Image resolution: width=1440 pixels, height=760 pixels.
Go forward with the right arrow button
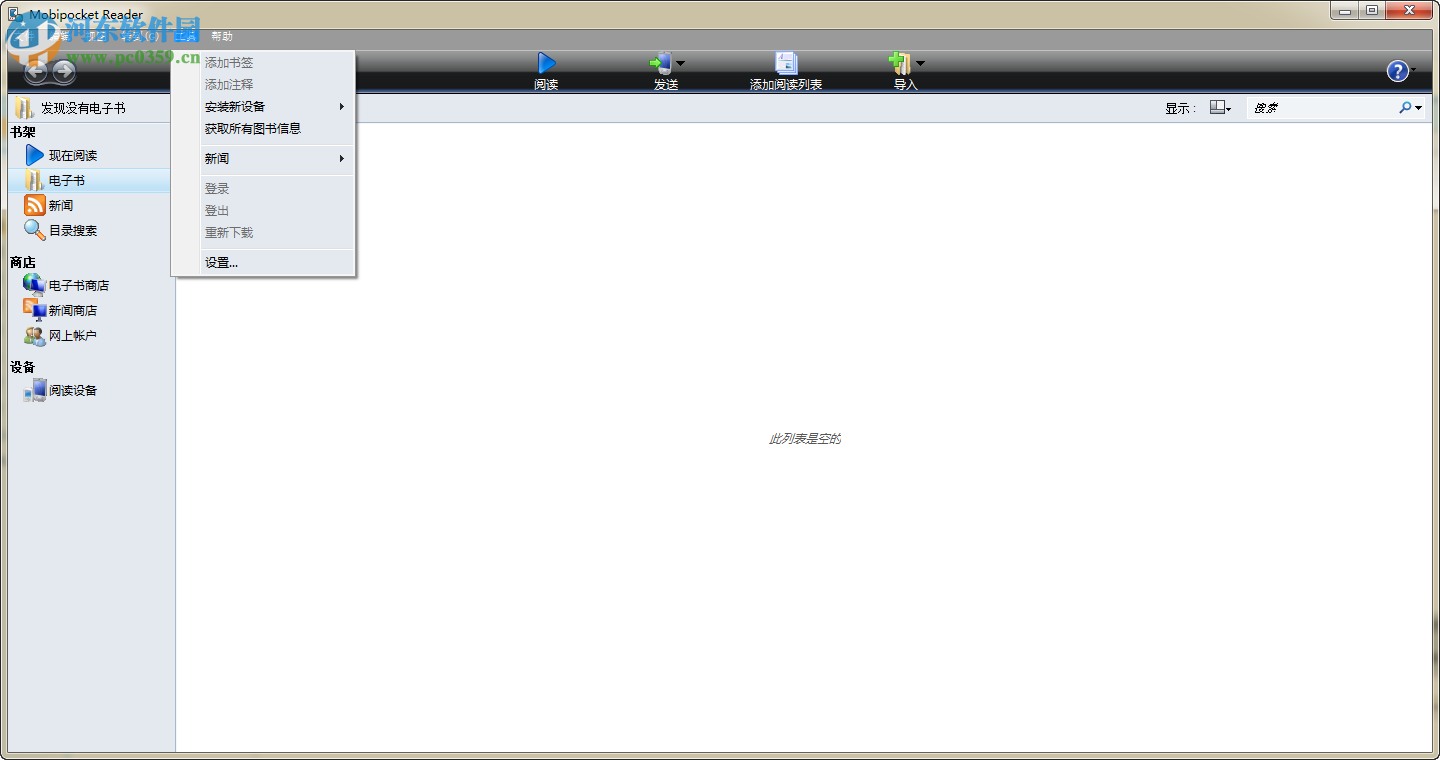point(64,72)
